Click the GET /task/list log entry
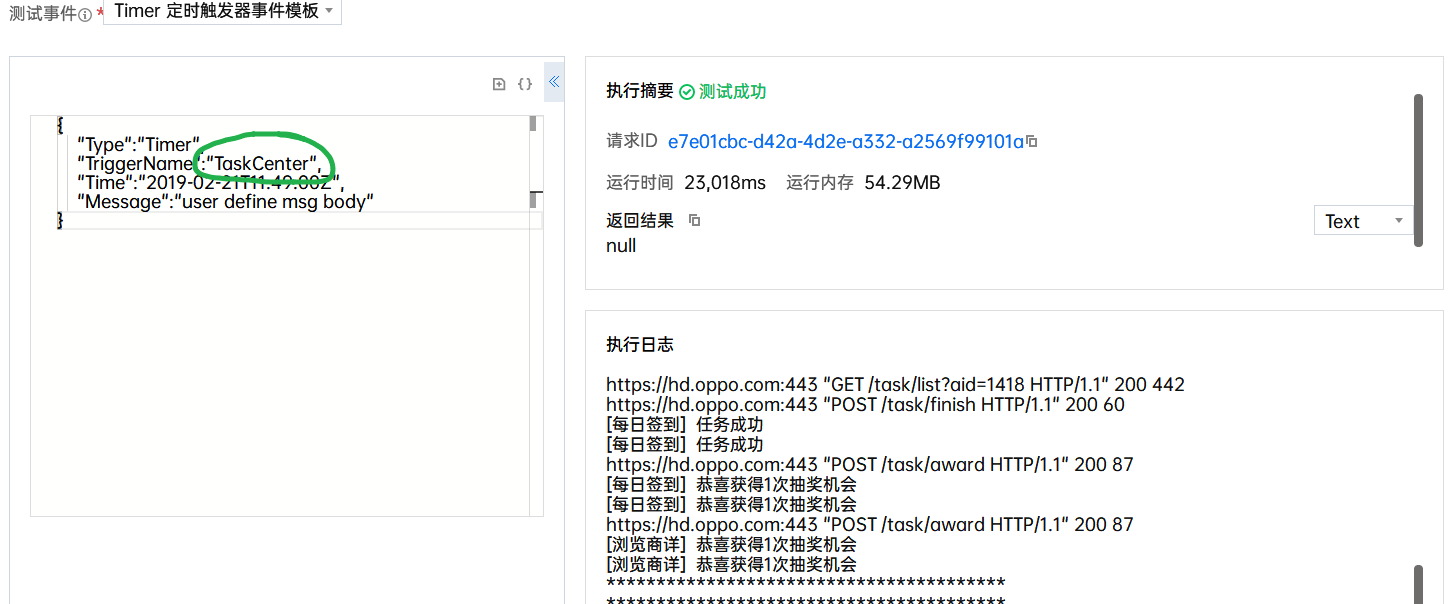Screen dimensions: 1456x604 pyautogui.click(x=895, y=384)
